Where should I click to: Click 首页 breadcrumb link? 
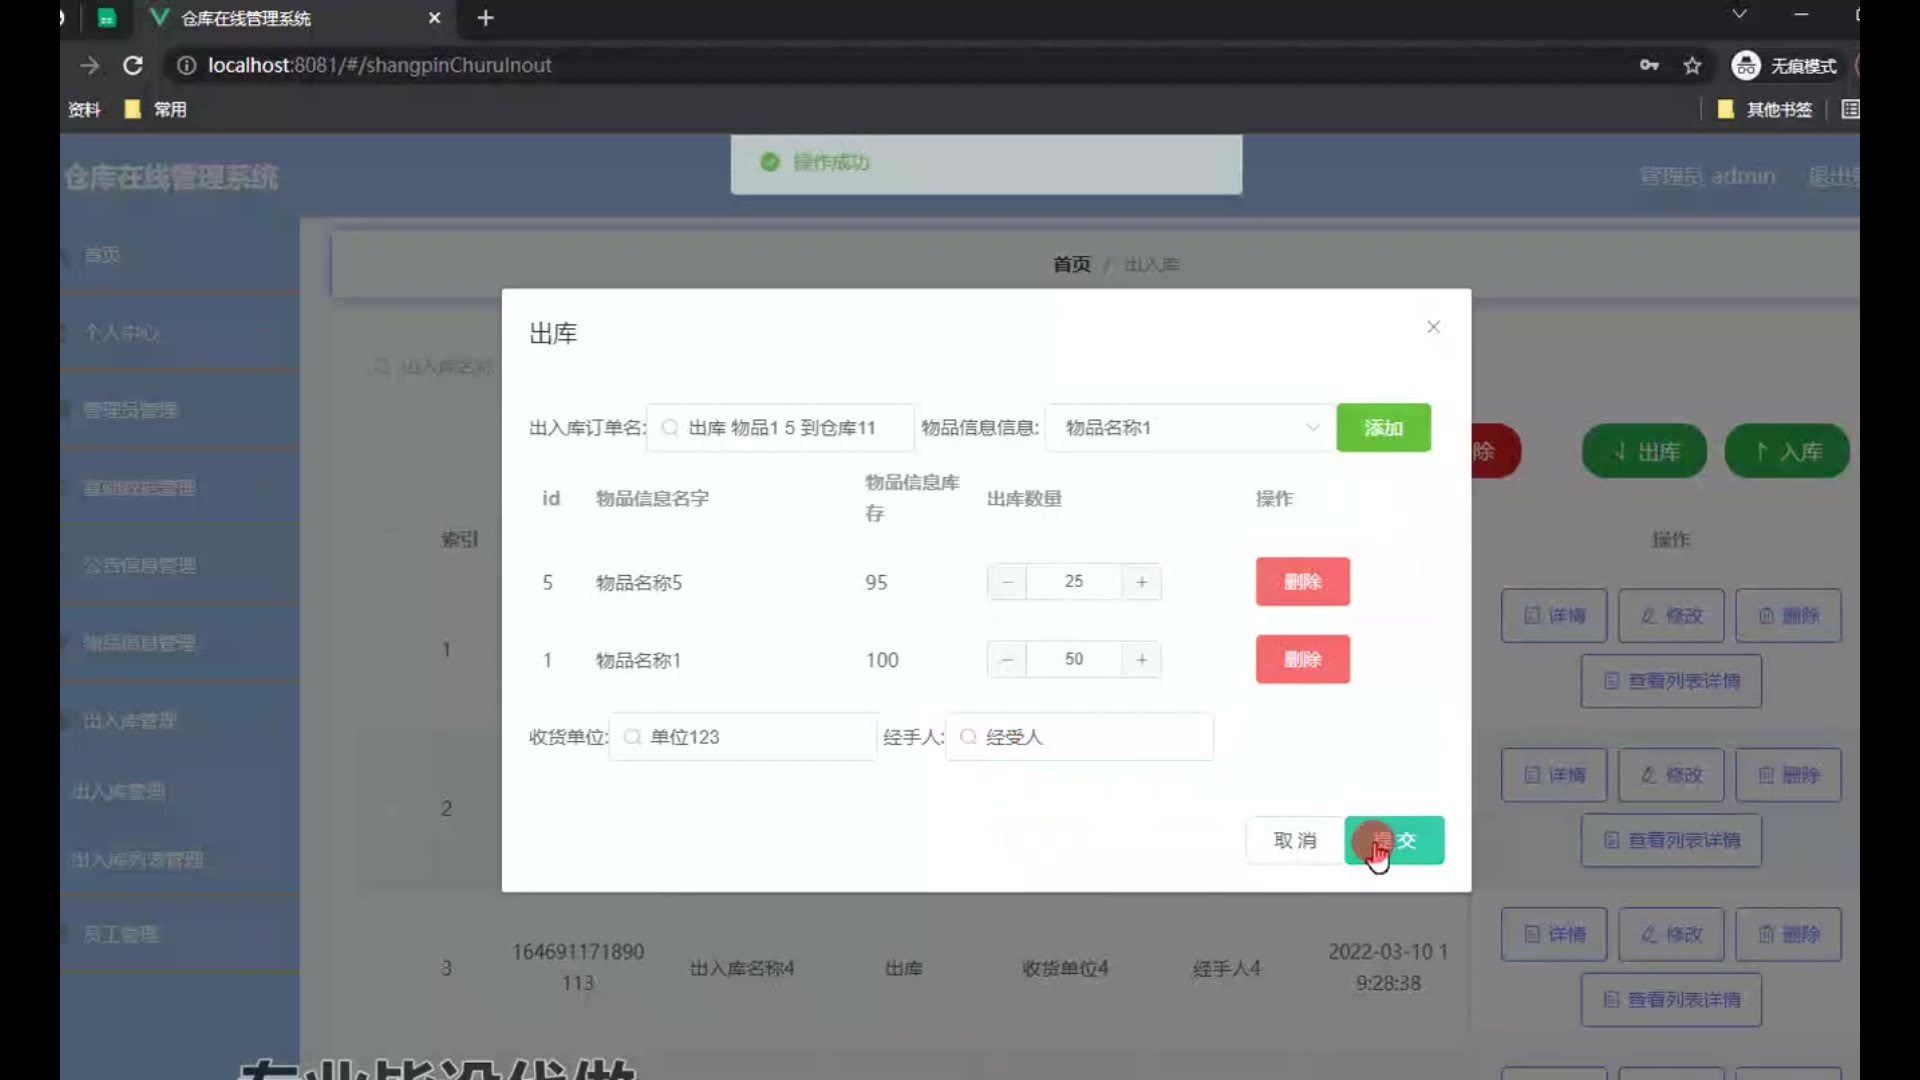(1071, 265)
